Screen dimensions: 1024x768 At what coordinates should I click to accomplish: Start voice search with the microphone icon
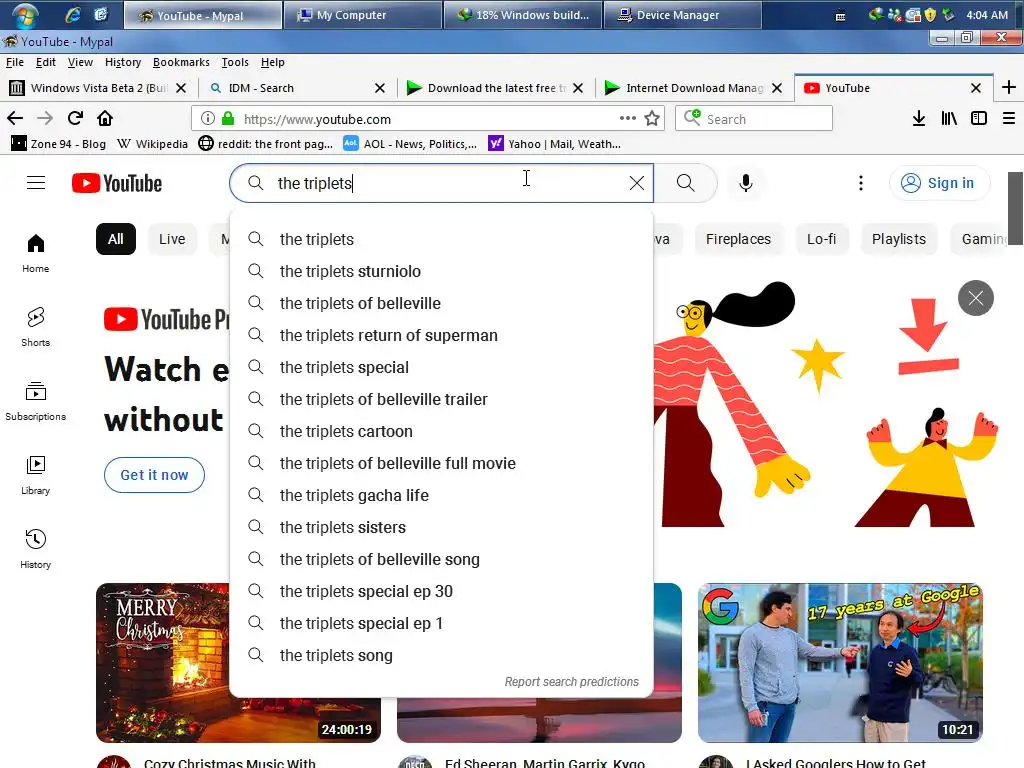746,183
